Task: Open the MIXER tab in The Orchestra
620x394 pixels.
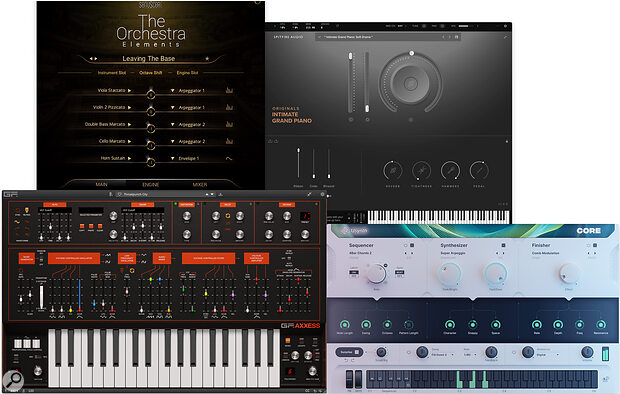Action: (x=200, y=185)
